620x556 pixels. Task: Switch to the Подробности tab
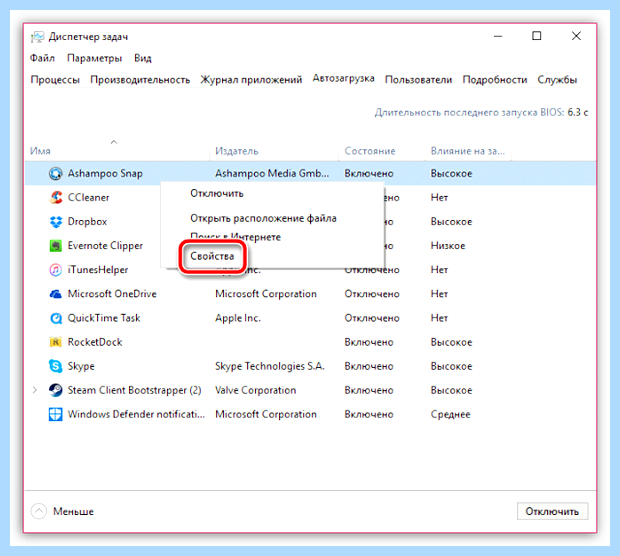pos(495,79)
